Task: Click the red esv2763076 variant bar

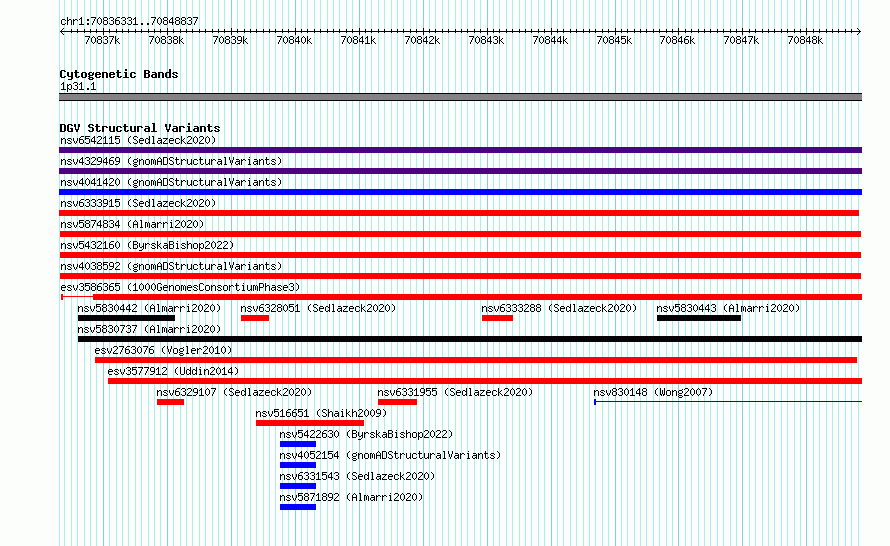Action: coord(476,360)
